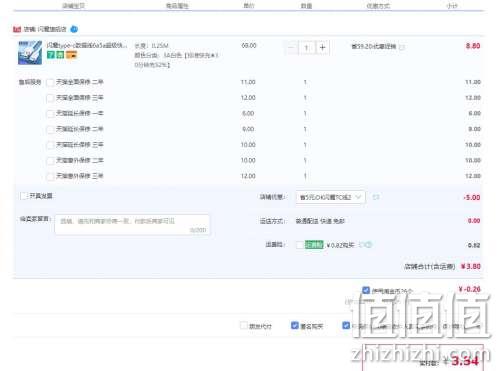This screenshot has height=371, width=500.
Task: Click the help icon beside shipping insurance price
Action: click(x=366, y=245)
